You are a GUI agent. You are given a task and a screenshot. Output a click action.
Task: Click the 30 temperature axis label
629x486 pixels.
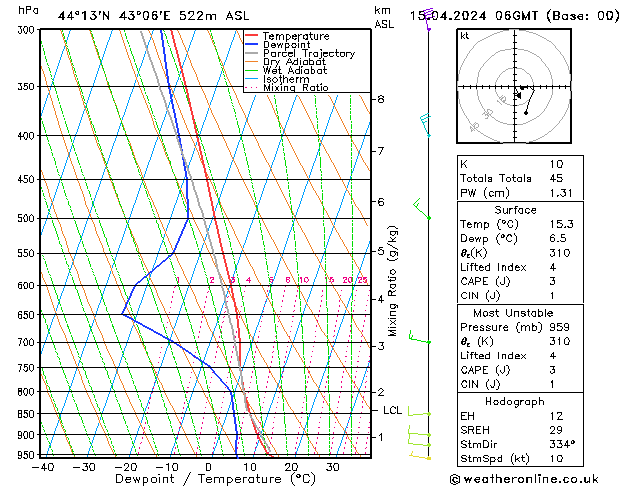(x=333, y=468)
